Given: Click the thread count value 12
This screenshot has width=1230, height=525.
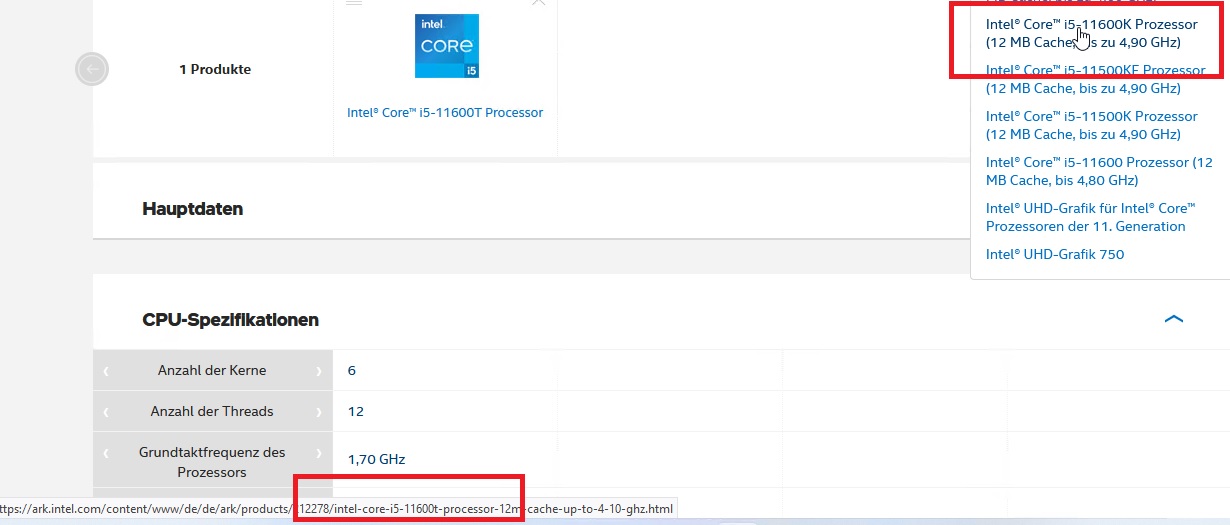Looking at the screenshot, I should 356,411.
